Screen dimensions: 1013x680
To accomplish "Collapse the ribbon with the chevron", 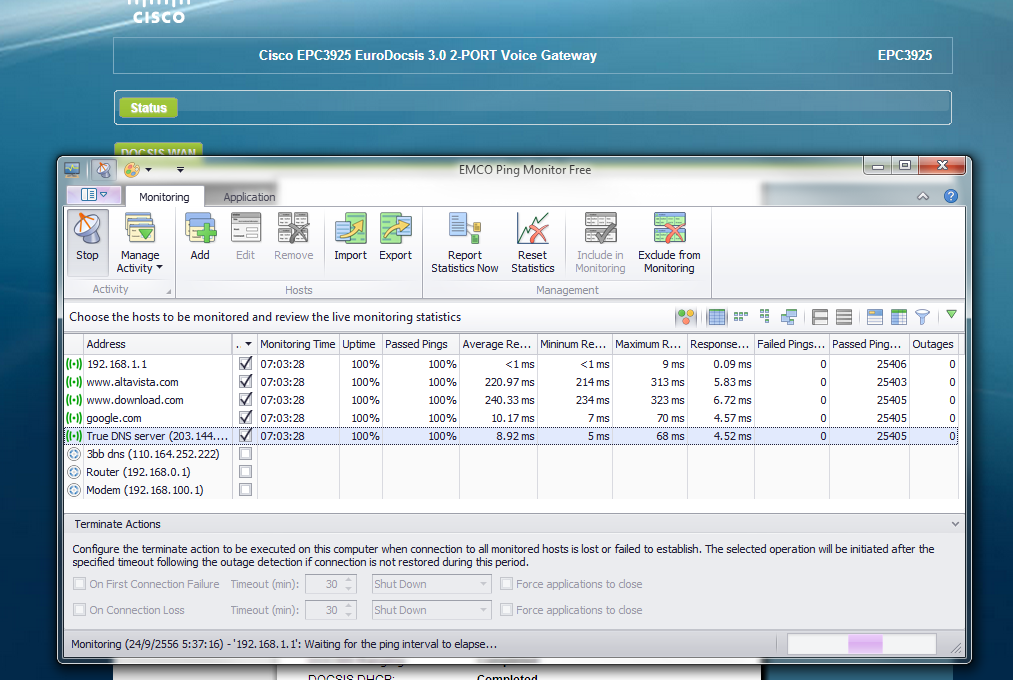I will click(x=923, y=196).
